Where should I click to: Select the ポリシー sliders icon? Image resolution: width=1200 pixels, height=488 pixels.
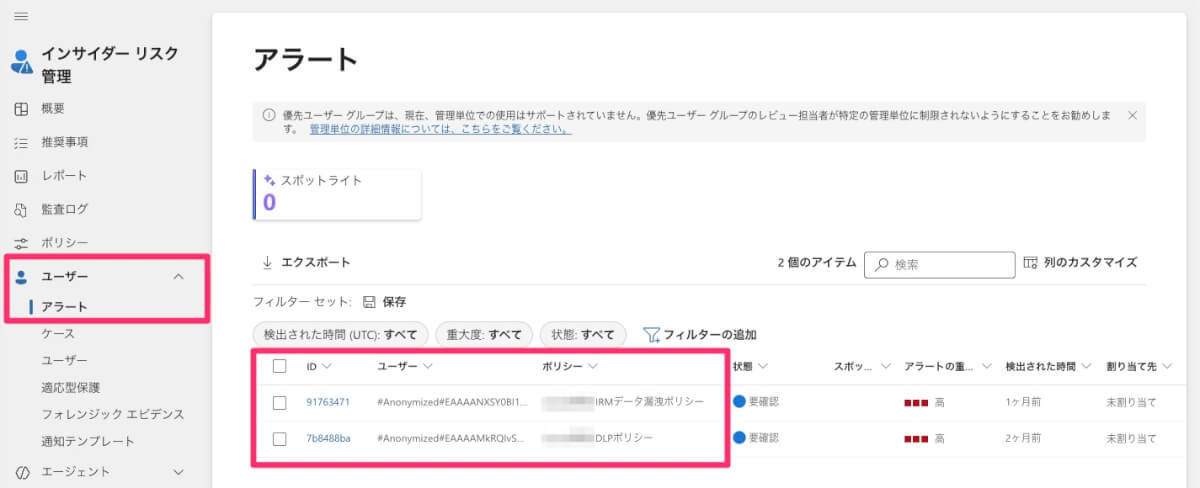coord(20,243)
